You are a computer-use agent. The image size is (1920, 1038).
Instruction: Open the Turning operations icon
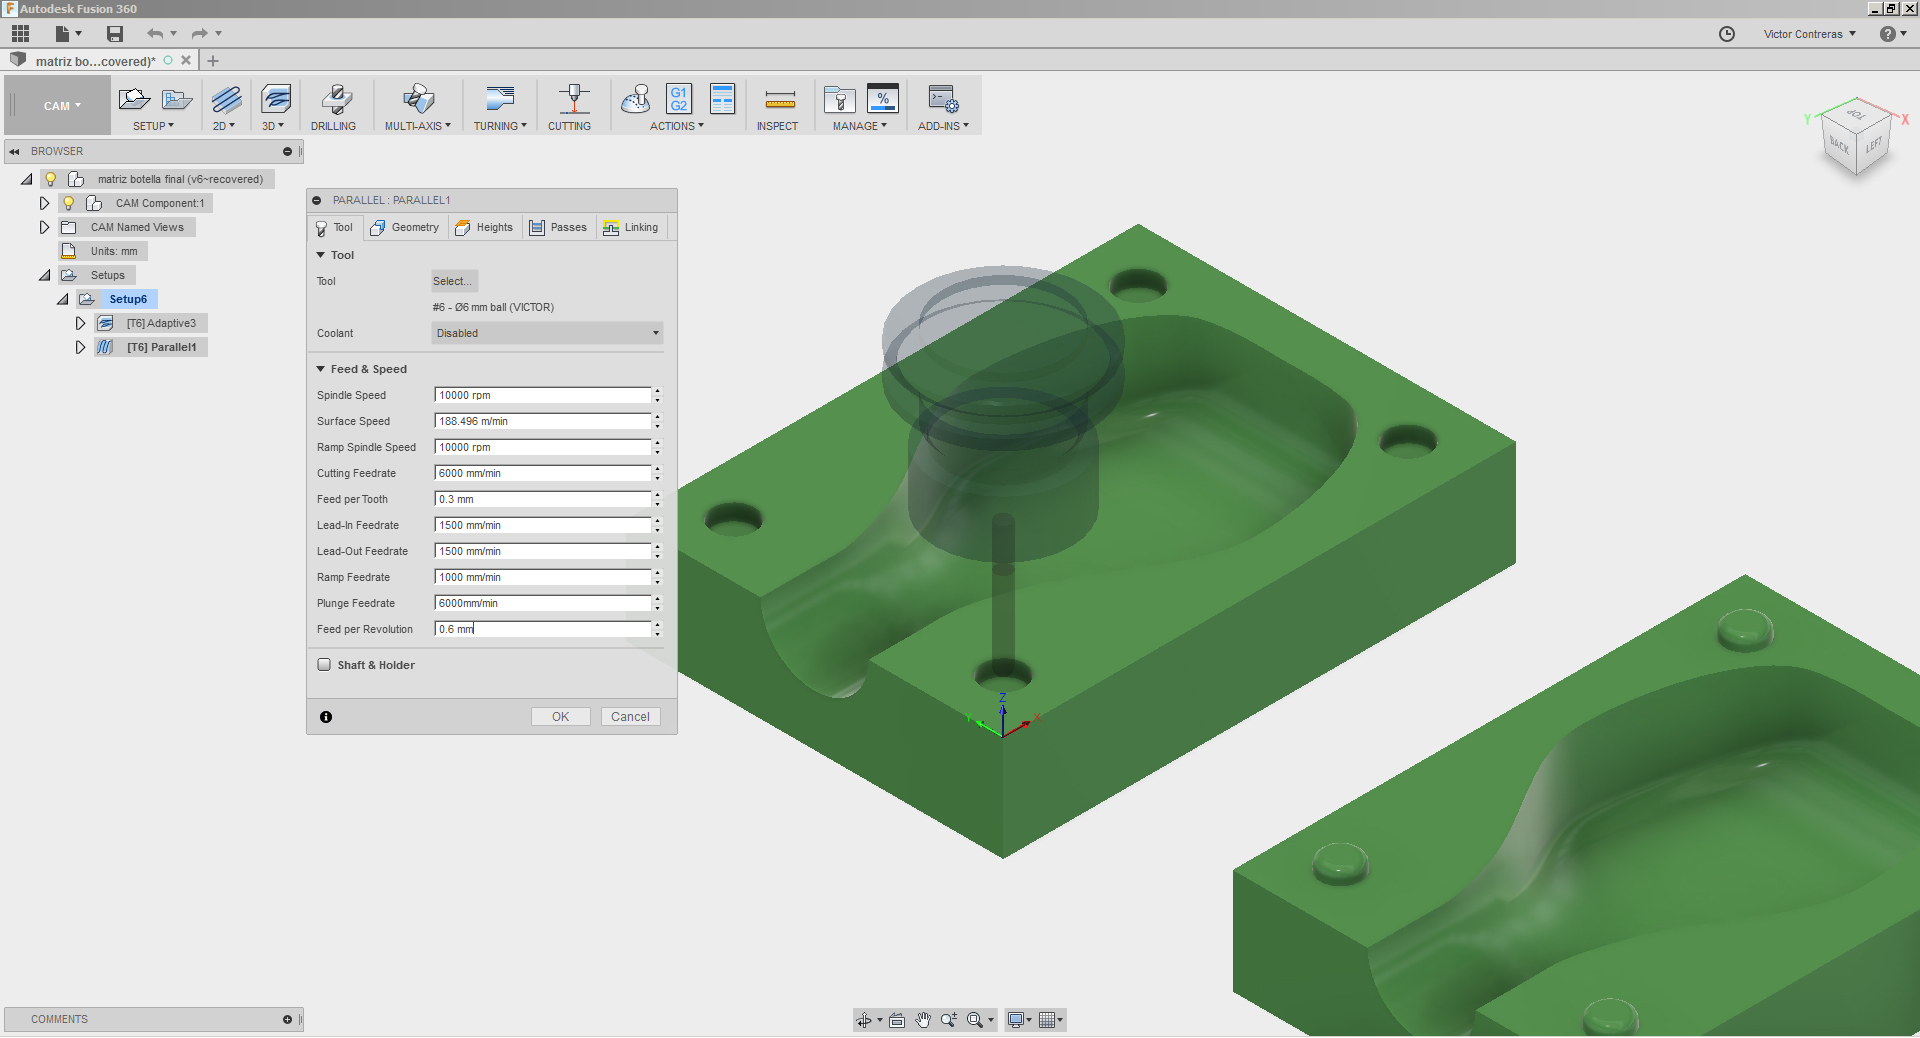499,99
